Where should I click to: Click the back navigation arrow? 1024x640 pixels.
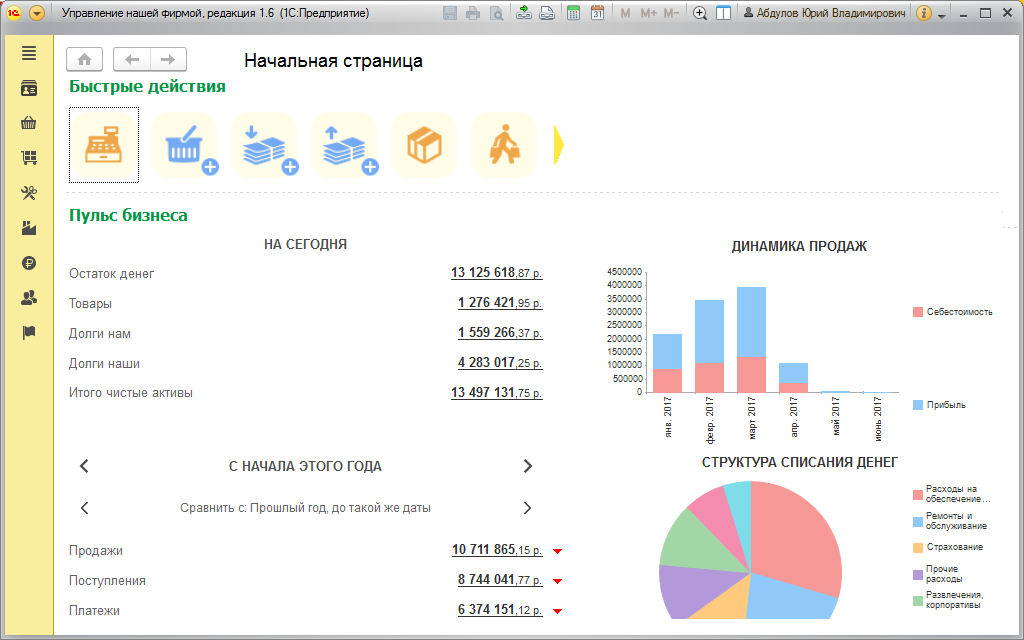point(132,60)
